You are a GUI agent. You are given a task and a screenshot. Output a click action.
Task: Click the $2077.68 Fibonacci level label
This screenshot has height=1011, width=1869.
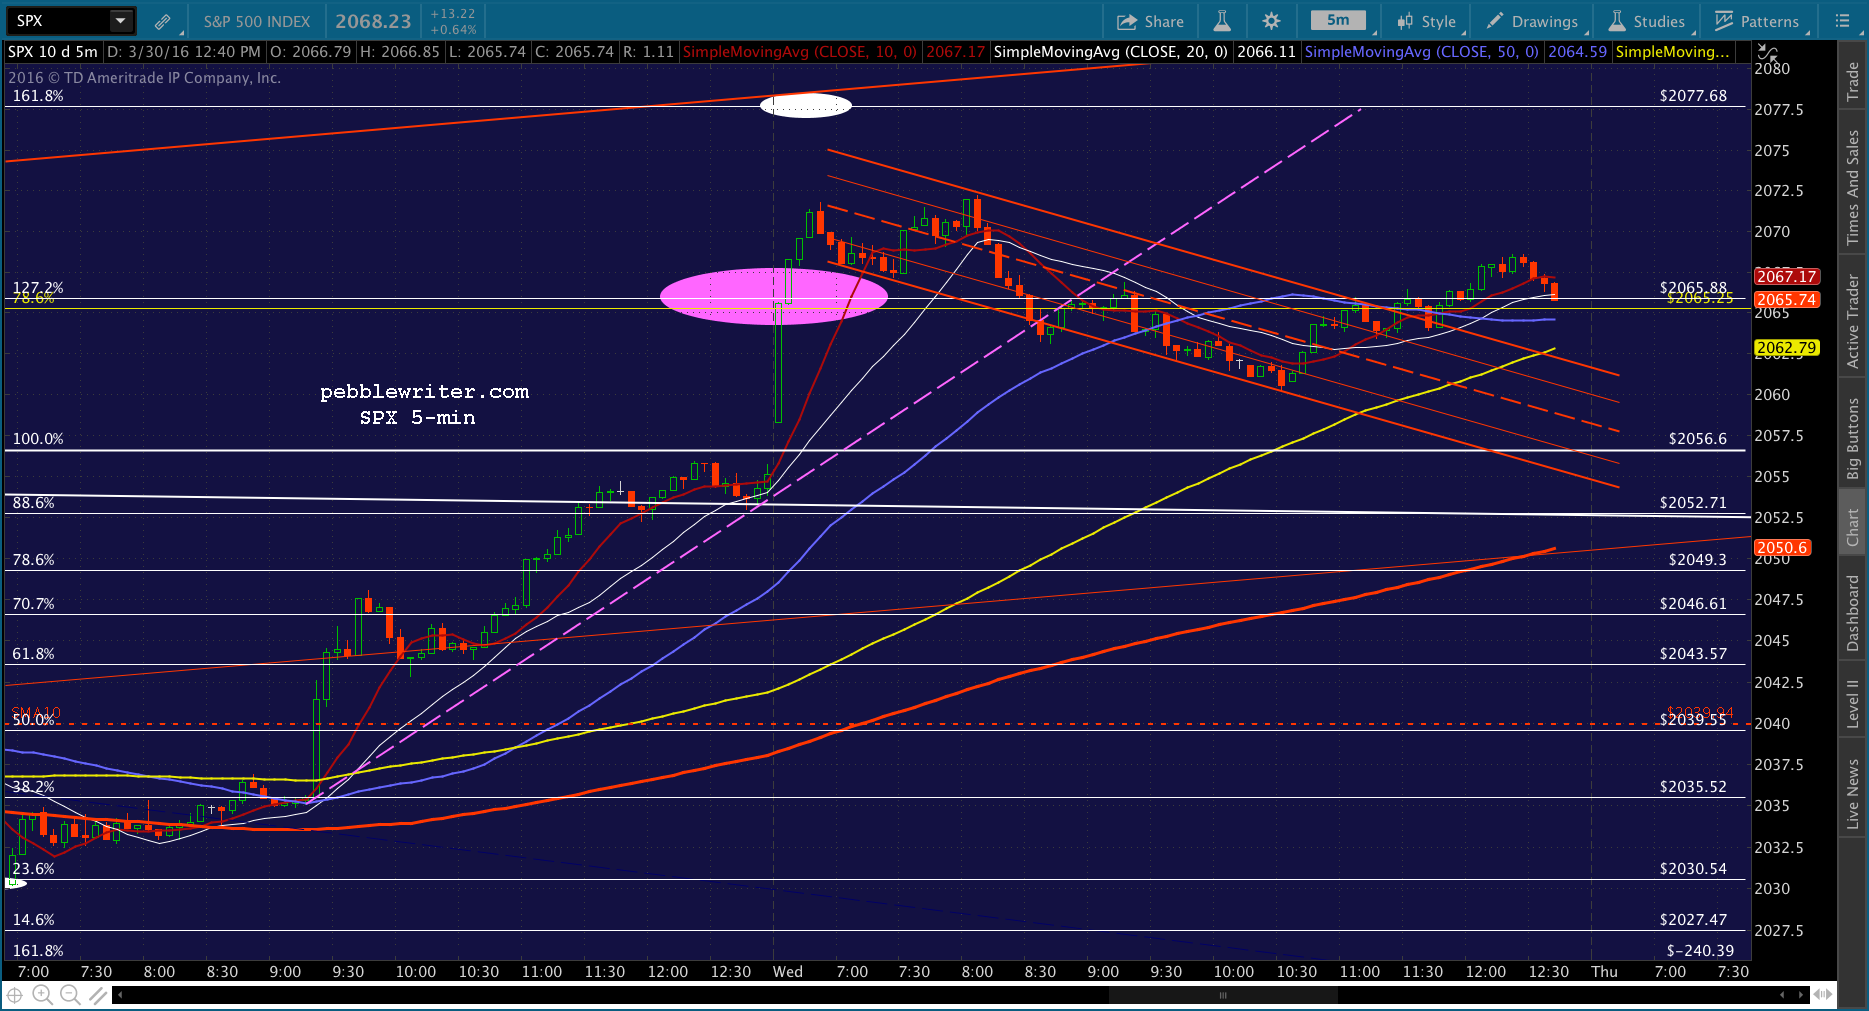[x=1693, y=96]
